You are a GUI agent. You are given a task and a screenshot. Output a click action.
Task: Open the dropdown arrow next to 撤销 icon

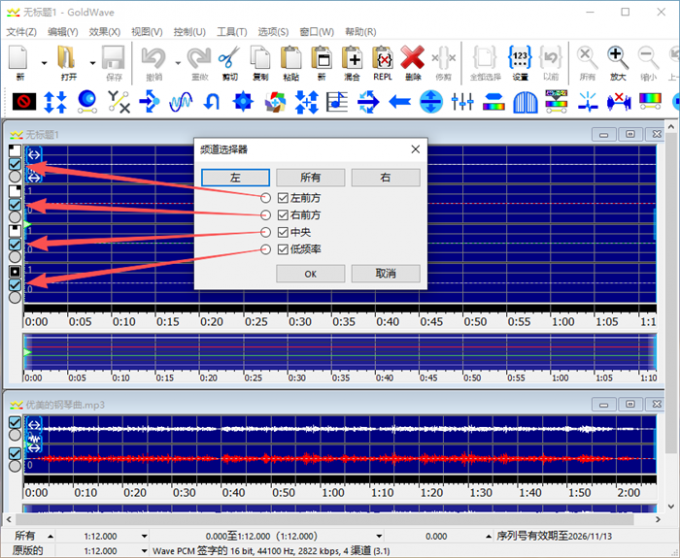[x=178, y=63]
